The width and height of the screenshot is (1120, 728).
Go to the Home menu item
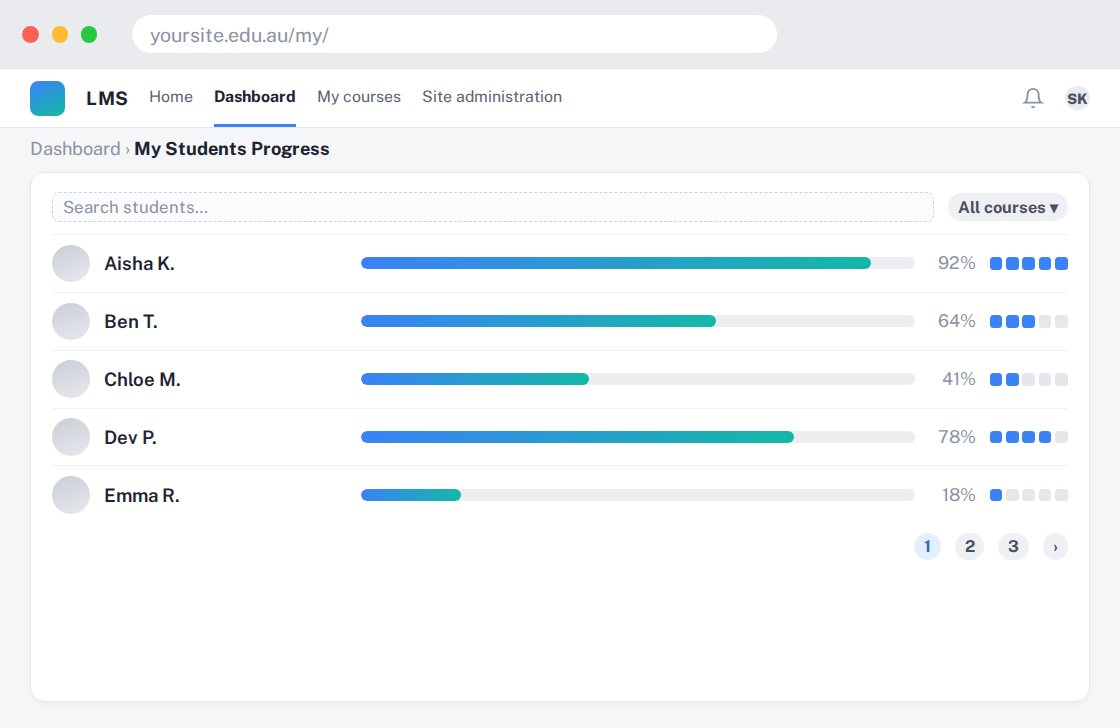[x=171, y=96]
